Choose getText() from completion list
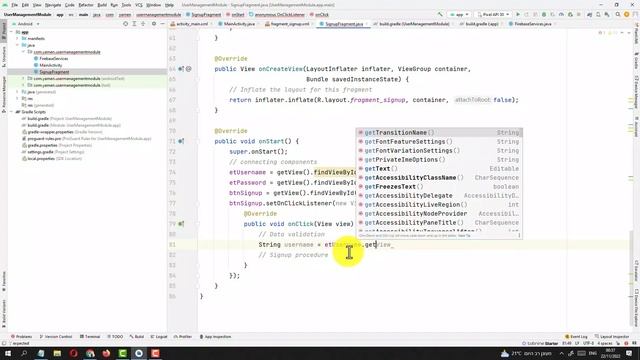 click(x=439, y=169)
